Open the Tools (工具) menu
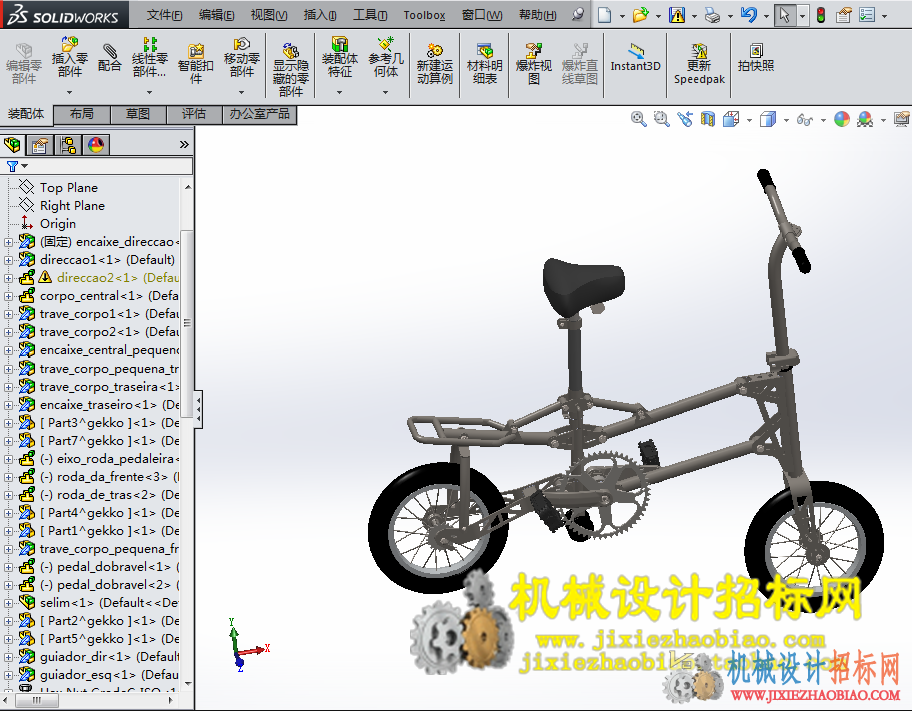The image size is (912, 711). pyautogui.click(x=370, y=15)
